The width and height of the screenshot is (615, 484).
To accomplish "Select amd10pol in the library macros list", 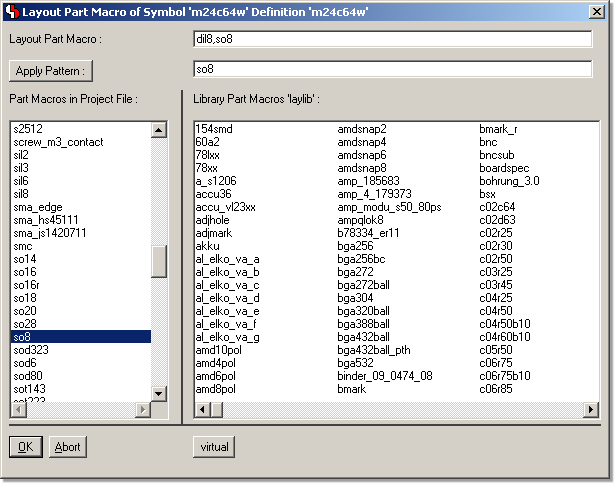I will coord(218,350).
